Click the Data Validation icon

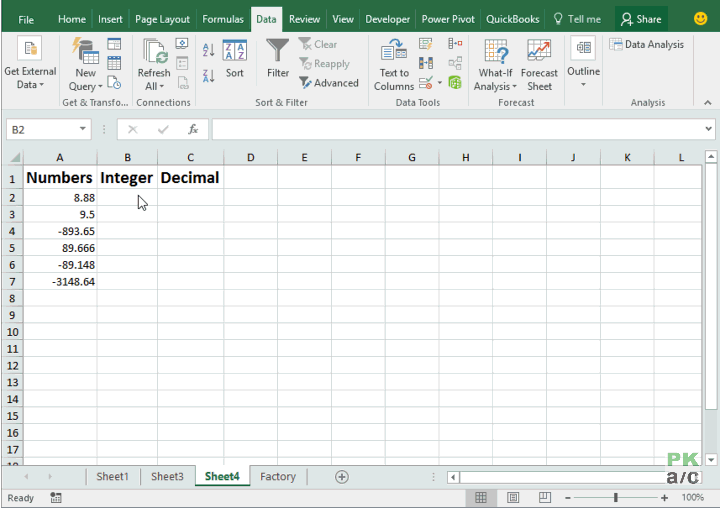click(x=426, y=83)
